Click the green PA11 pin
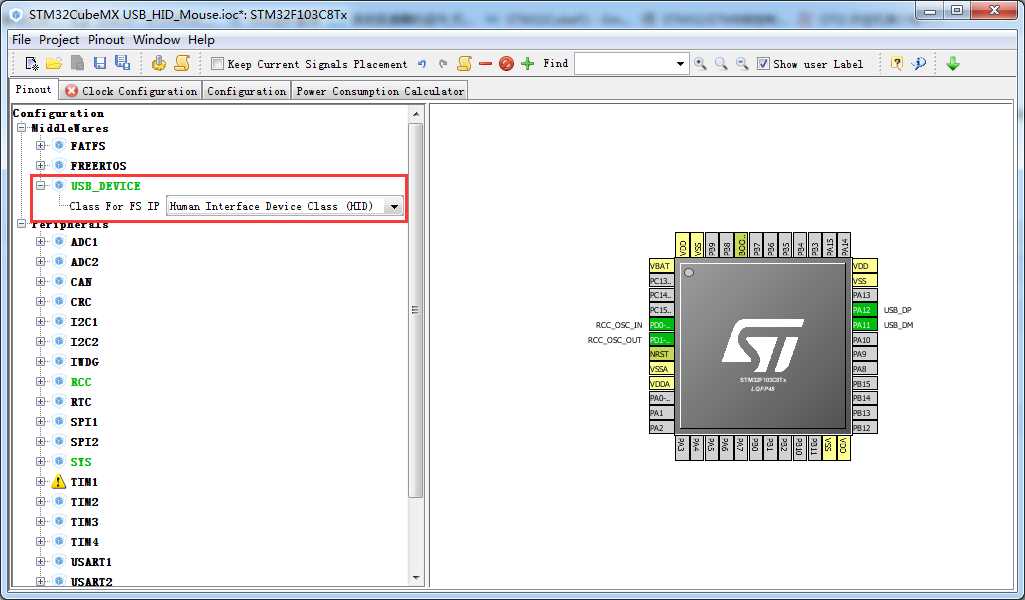The width and height of the screenshot is (1025, 600). [x=864, y=325]
